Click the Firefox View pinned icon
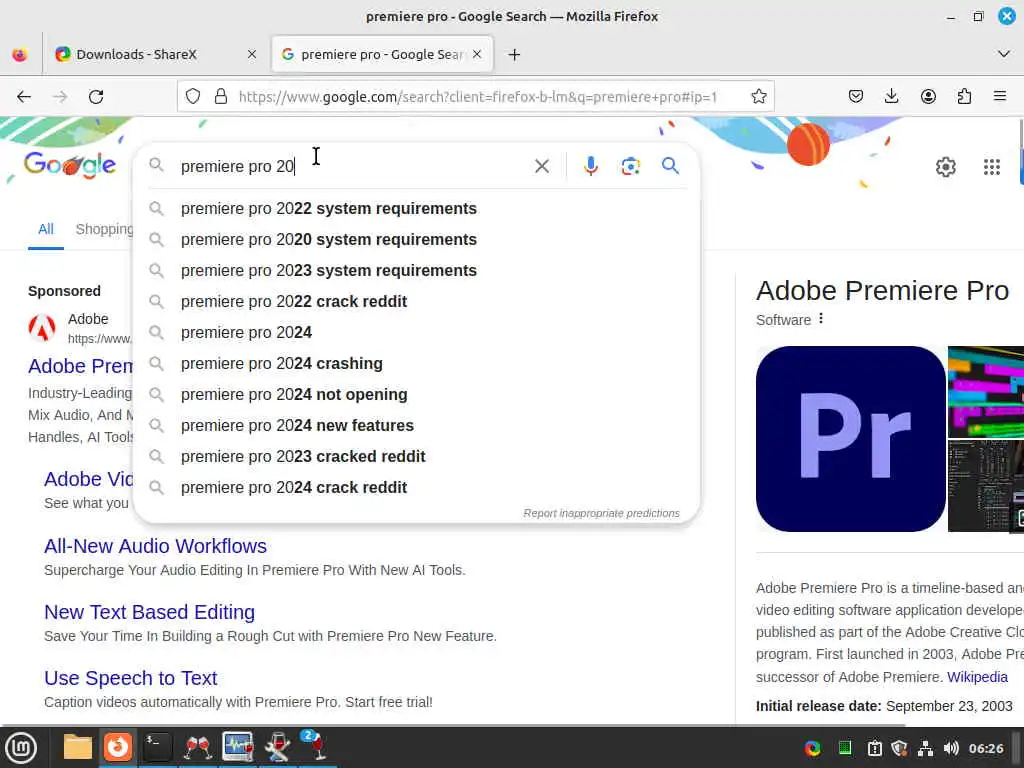This screenshot has height=768, width=1024. coord(20,54)
